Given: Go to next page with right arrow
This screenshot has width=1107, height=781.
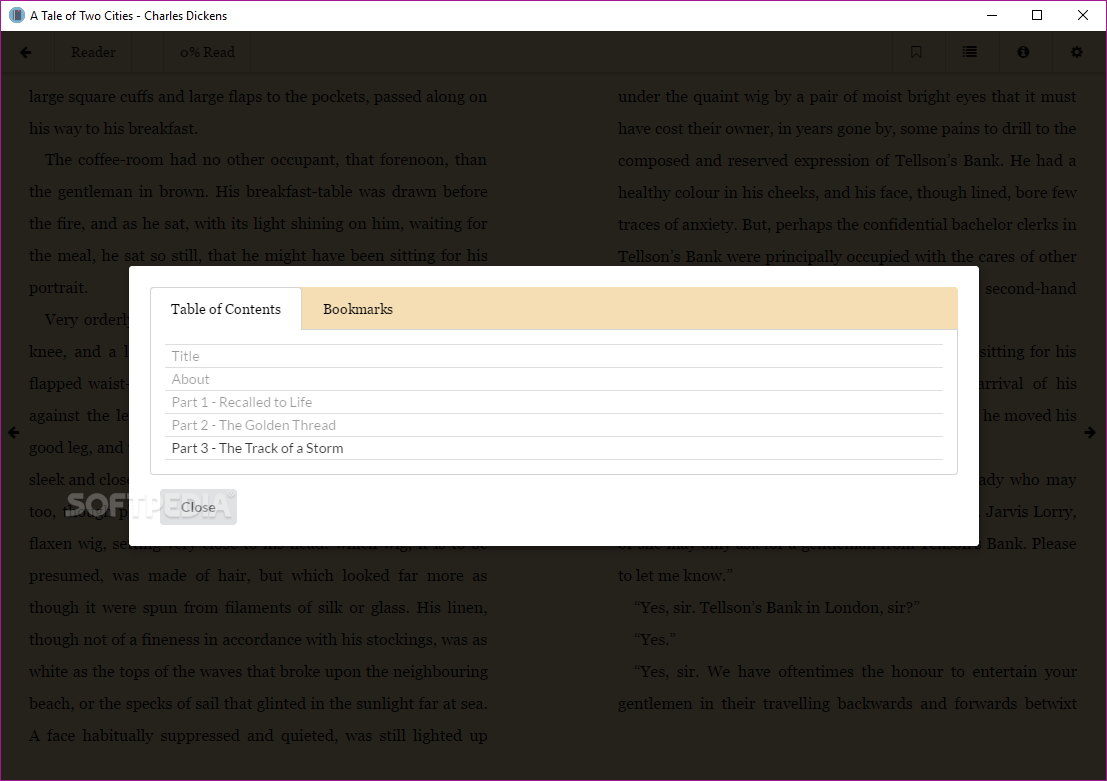Looking at the screenshot, I should click(x=1090, y=432).
